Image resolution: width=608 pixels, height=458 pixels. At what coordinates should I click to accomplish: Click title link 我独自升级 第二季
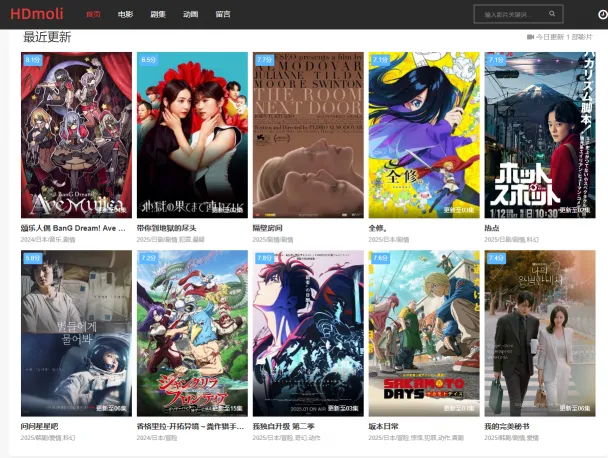pyautogui.click(x=283, y=426)
